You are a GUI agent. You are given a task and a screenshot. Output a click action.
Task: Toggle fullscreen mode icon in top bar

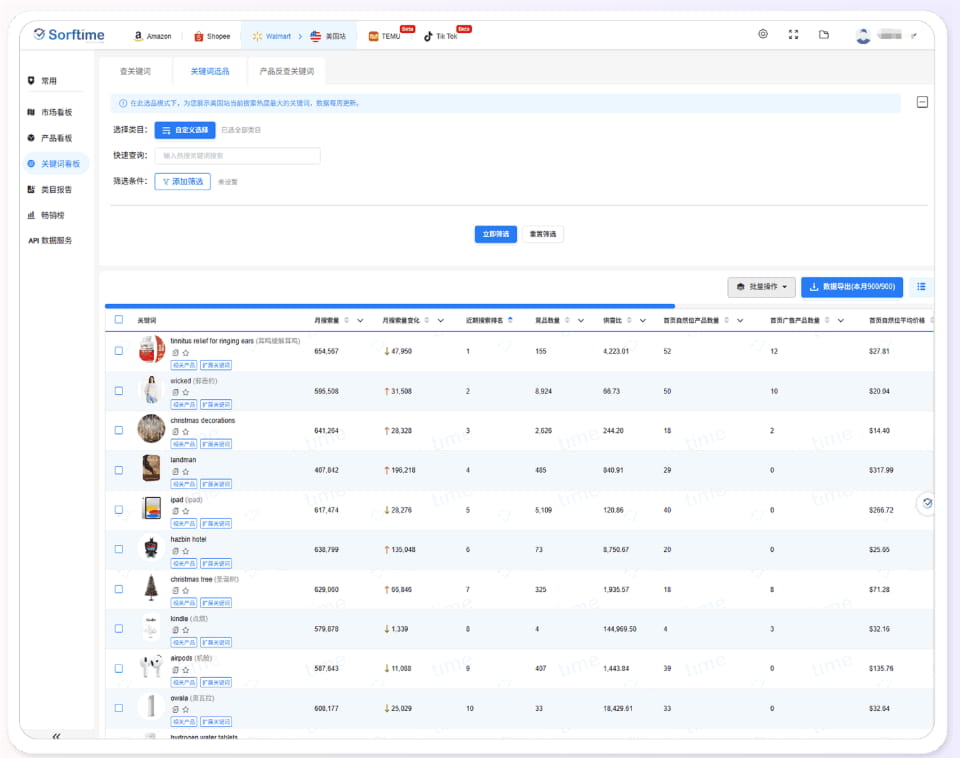(x=793, y=34)
